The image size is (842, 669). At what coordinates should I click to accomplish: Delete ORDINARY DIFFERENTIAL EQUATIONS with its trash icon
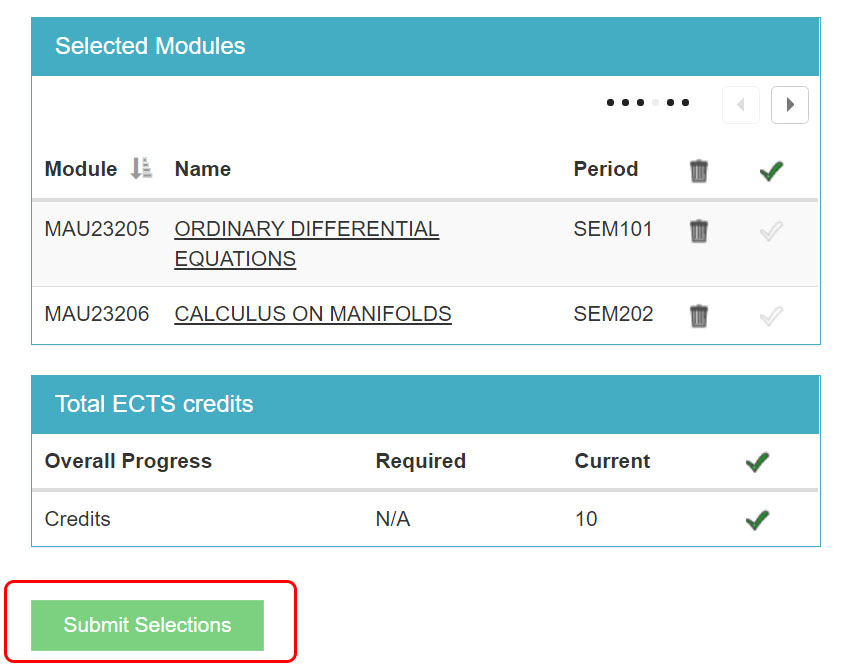[698, 230]
